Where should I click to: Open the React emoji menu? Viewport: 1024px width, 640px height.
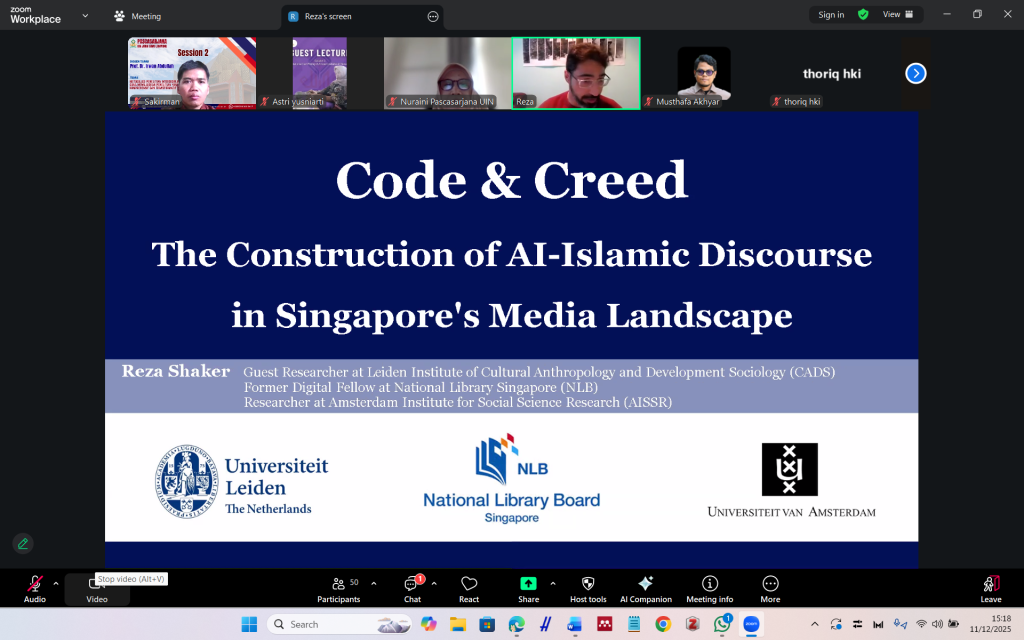click(x=469, y=589)
